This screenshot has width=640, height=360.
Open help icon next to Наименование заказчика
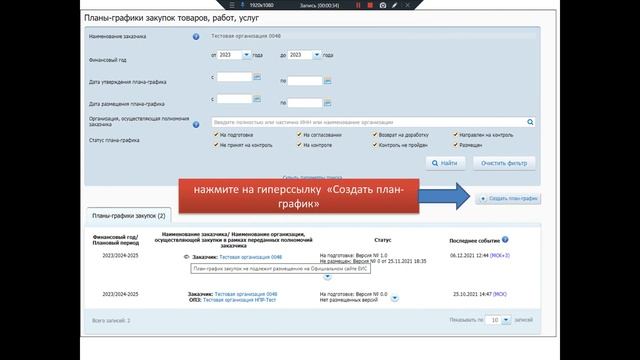196,37
